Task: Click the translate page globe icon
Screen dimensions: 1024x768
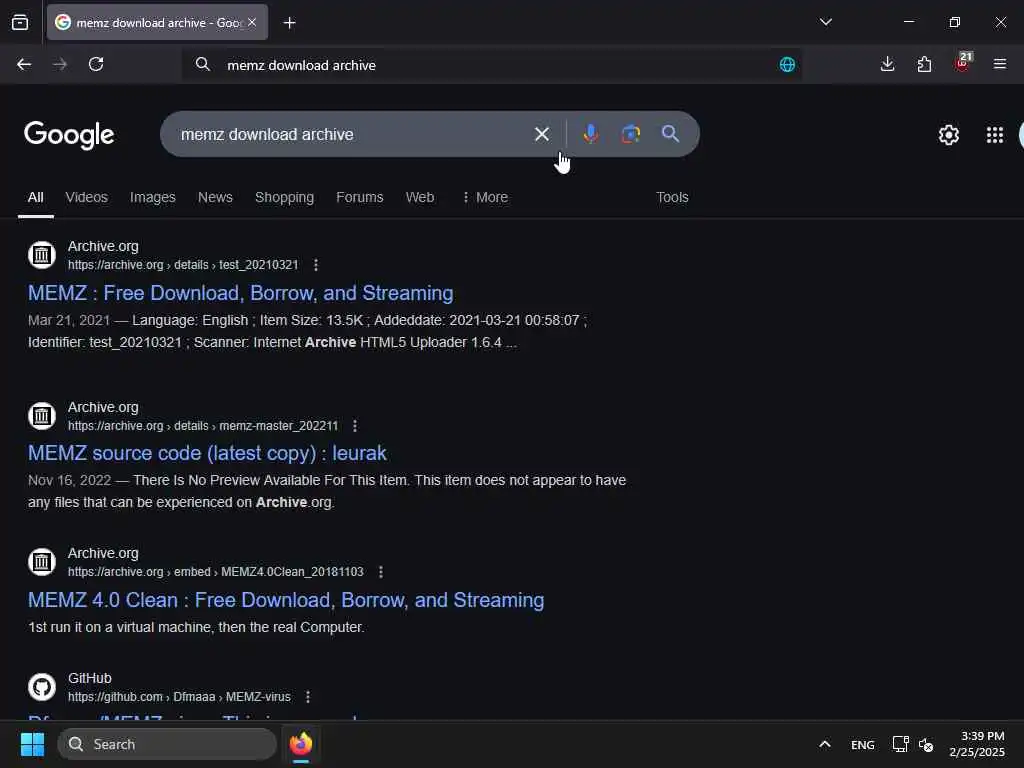Action: (787, 64)
